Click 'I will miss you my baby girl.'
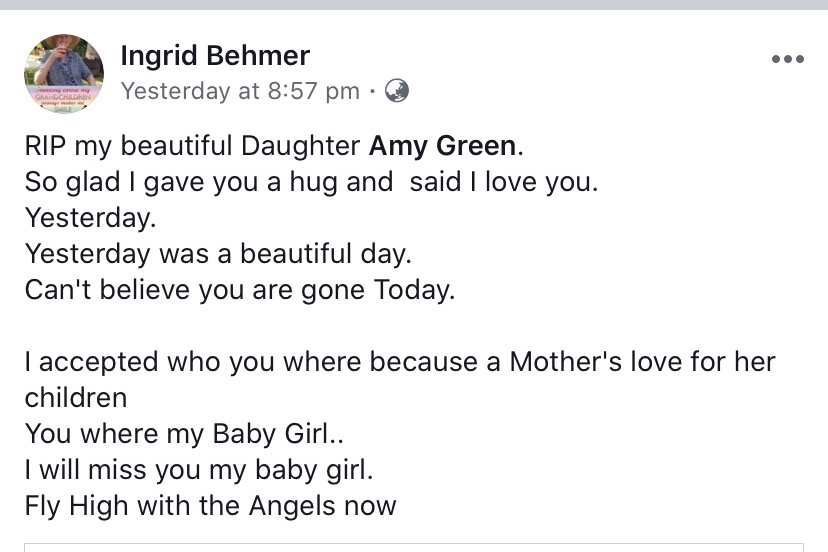 199,470
